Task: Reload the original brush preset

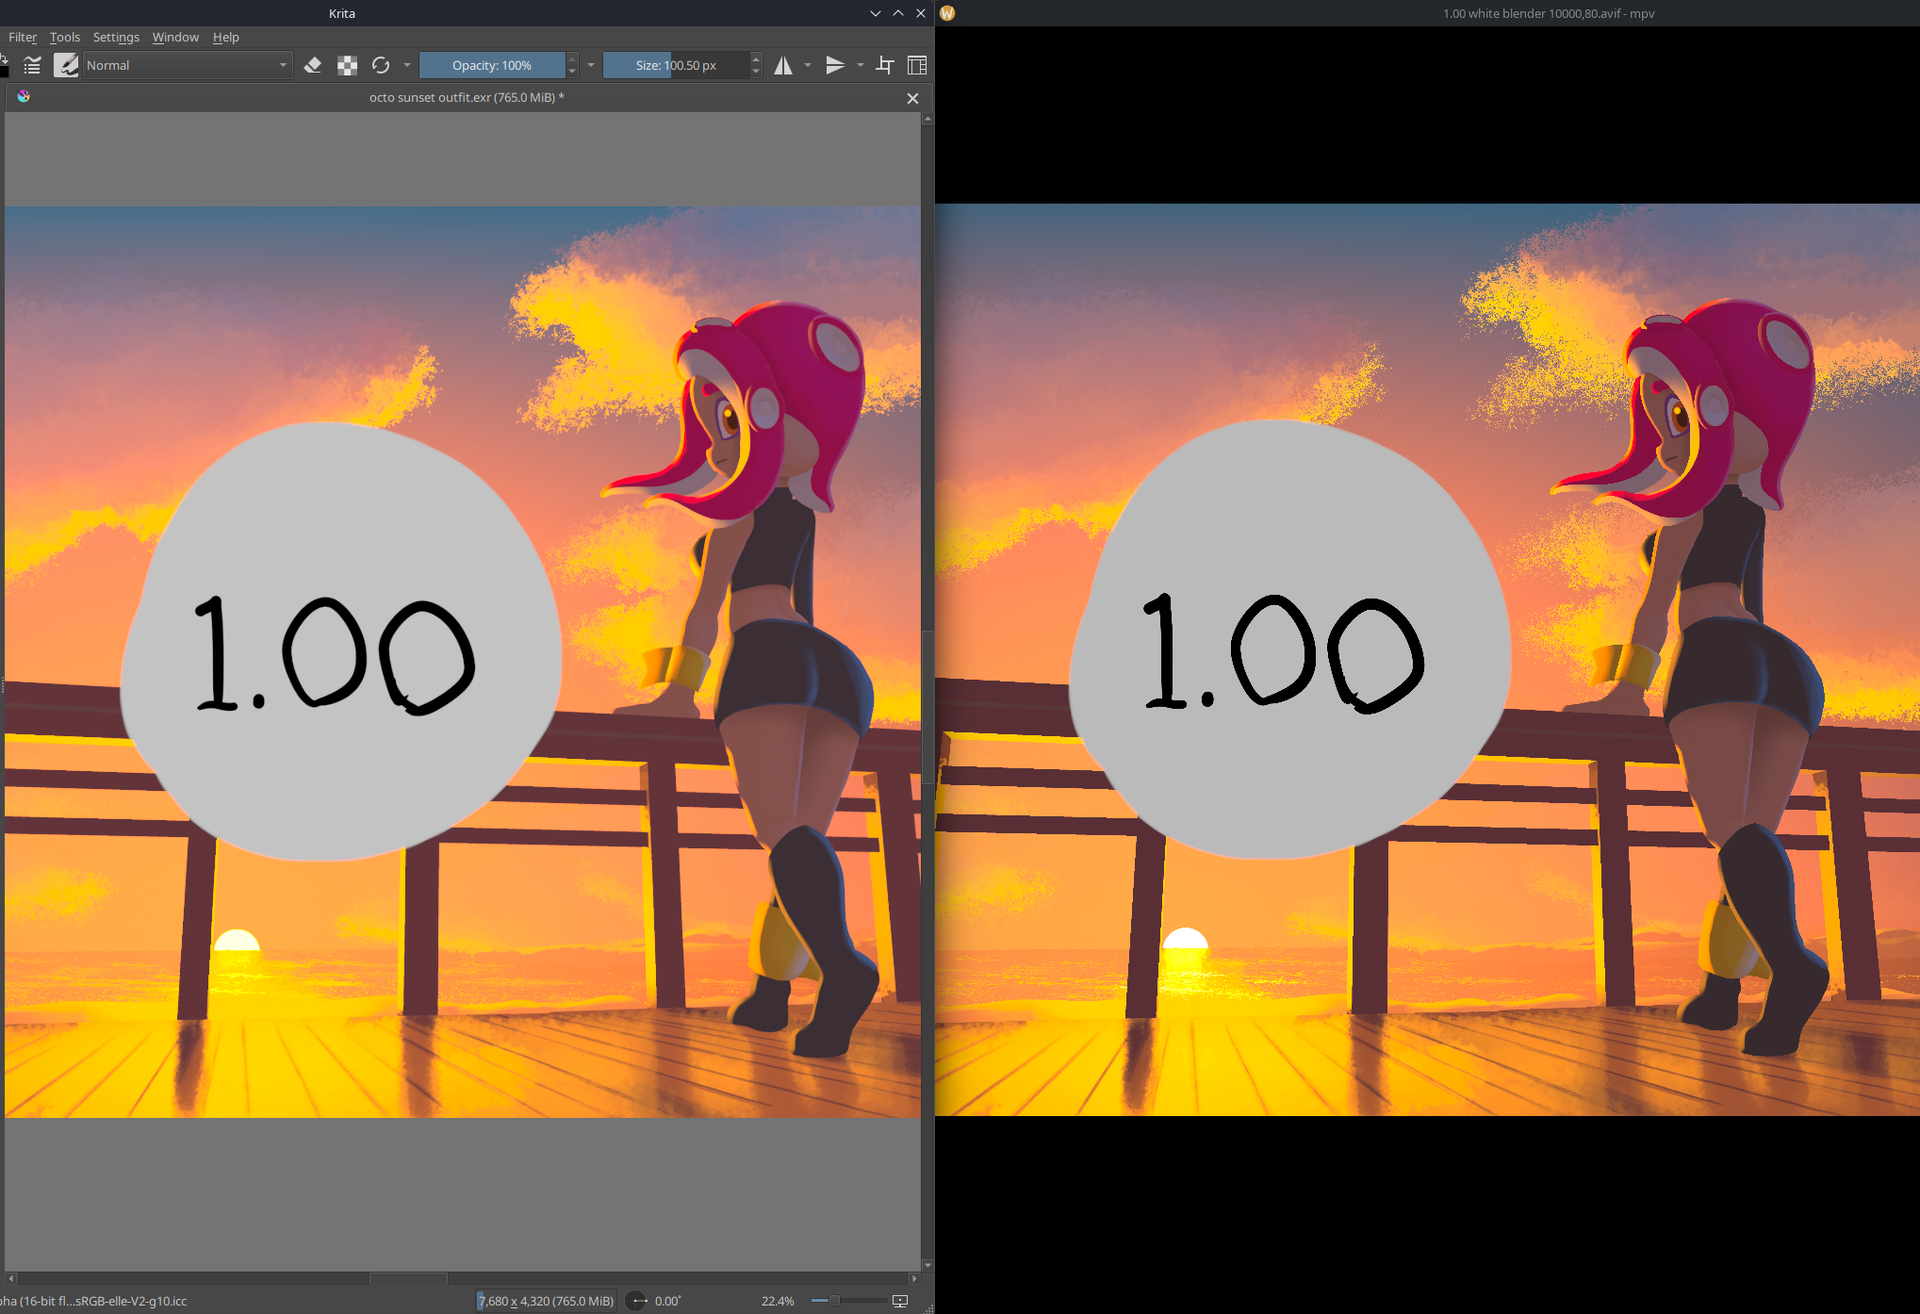Action: [x=381, y=65]
